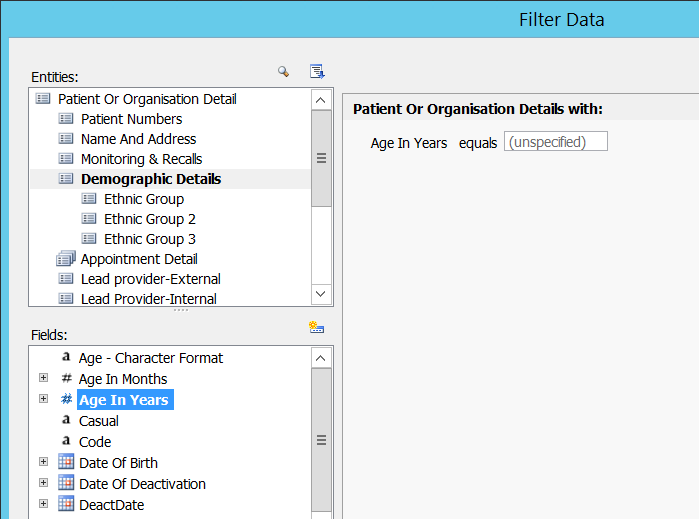699x519 pixels.
Task: Click the Age In Years filter condition label
Action: [x=409, y=143]
